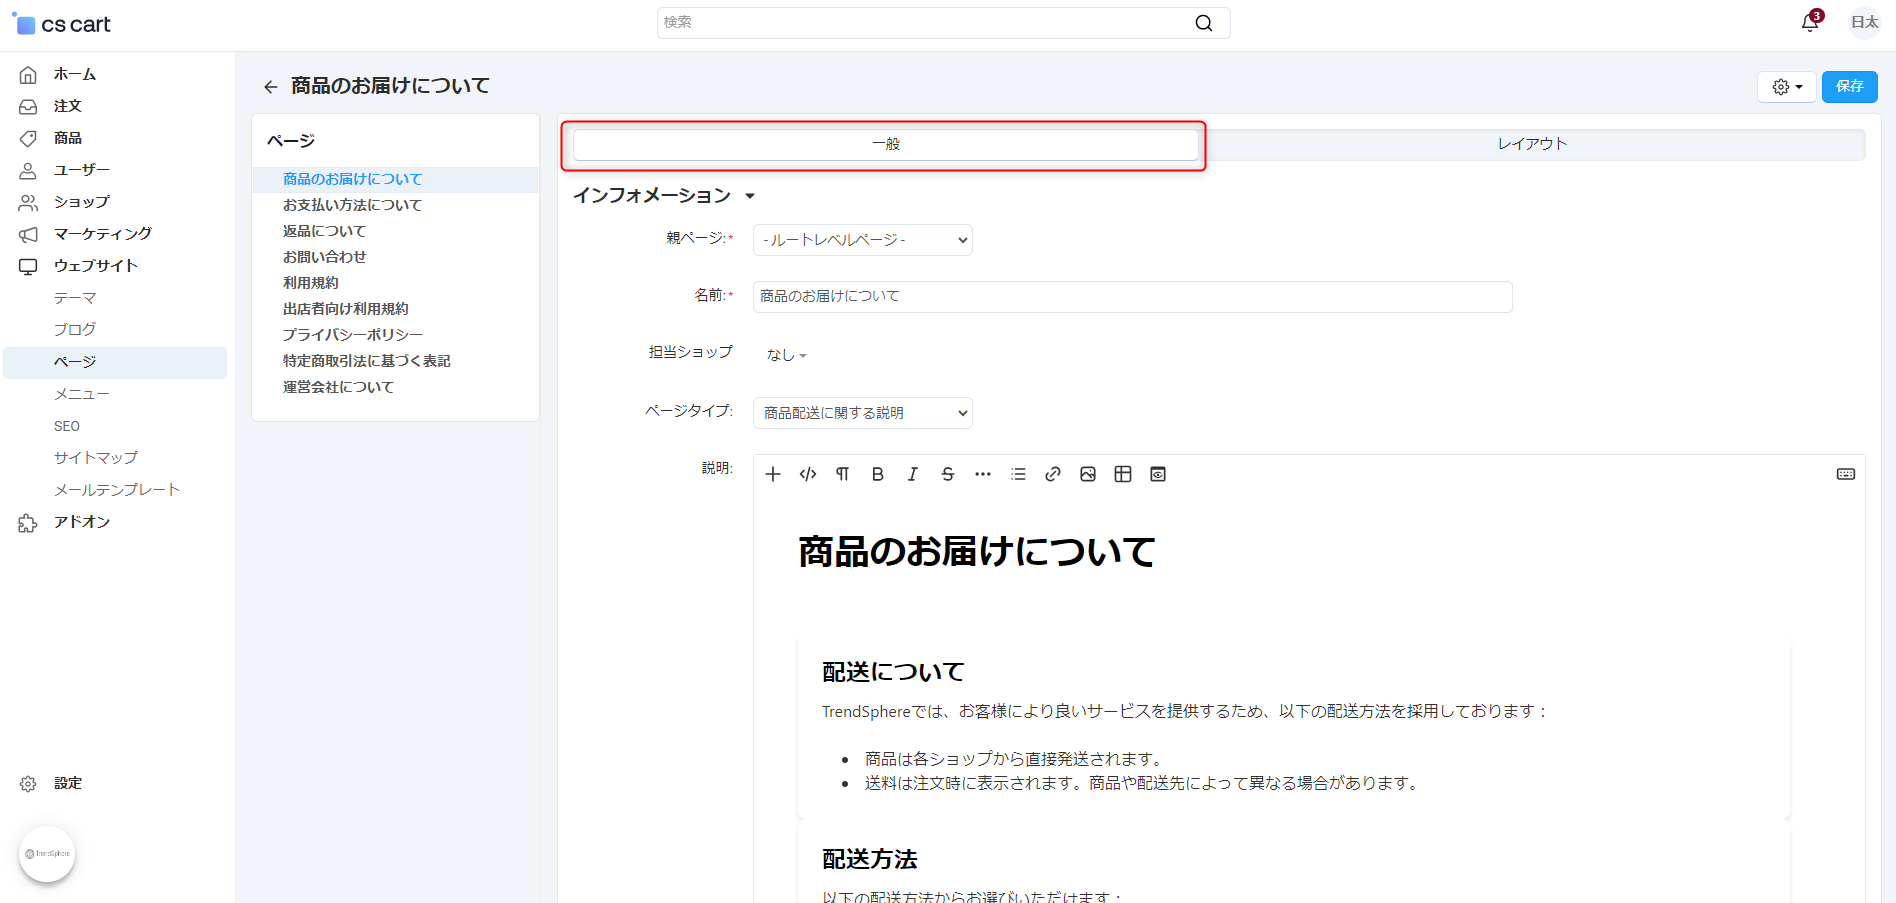Click the Bold formatting icon in editor
Screen dimensions: 1896x903
coord(877,474)
